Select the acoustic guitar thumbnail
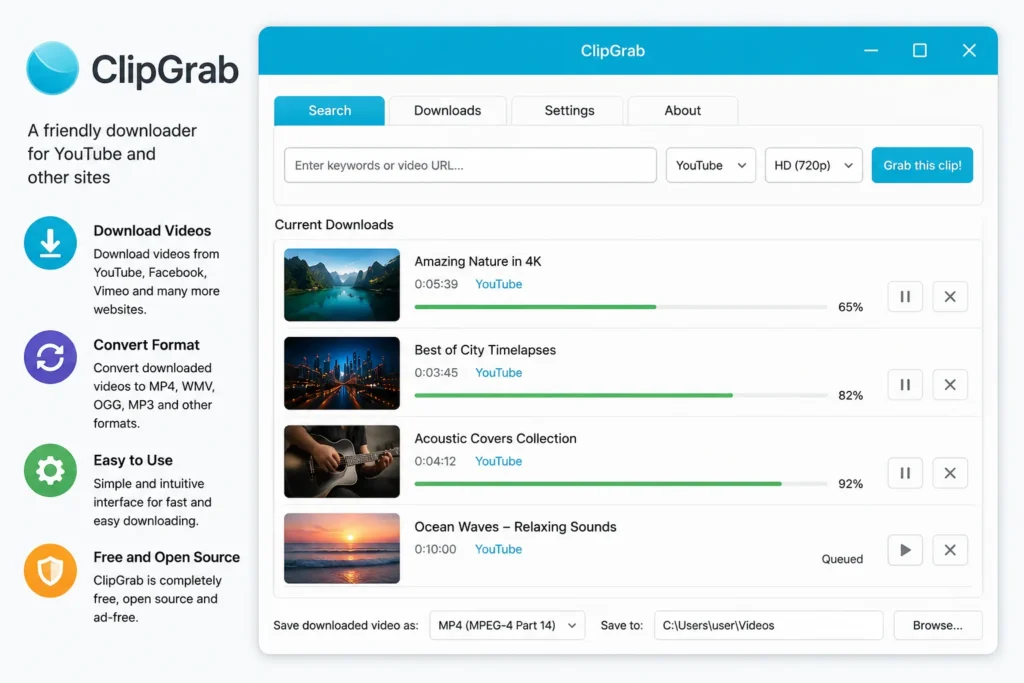1024x683 pixels. [x=342, y=462]
